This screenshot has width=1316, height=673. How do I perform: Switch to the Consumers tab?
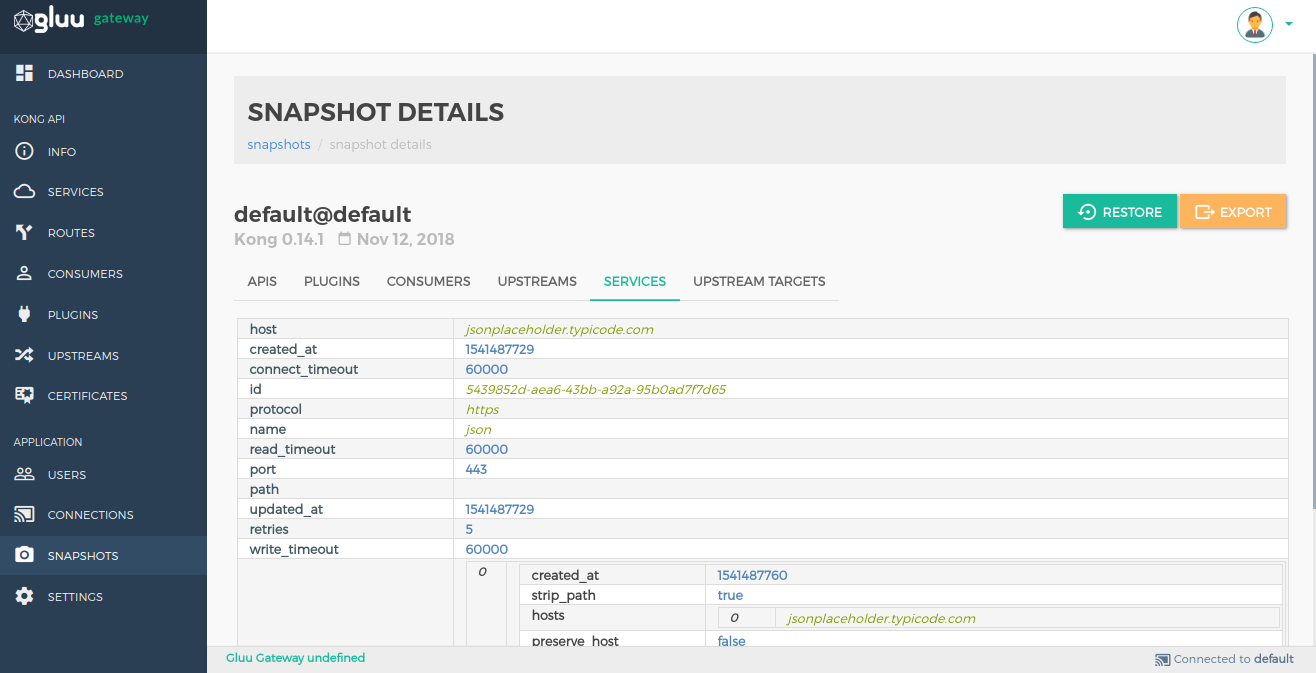point(428,281)
